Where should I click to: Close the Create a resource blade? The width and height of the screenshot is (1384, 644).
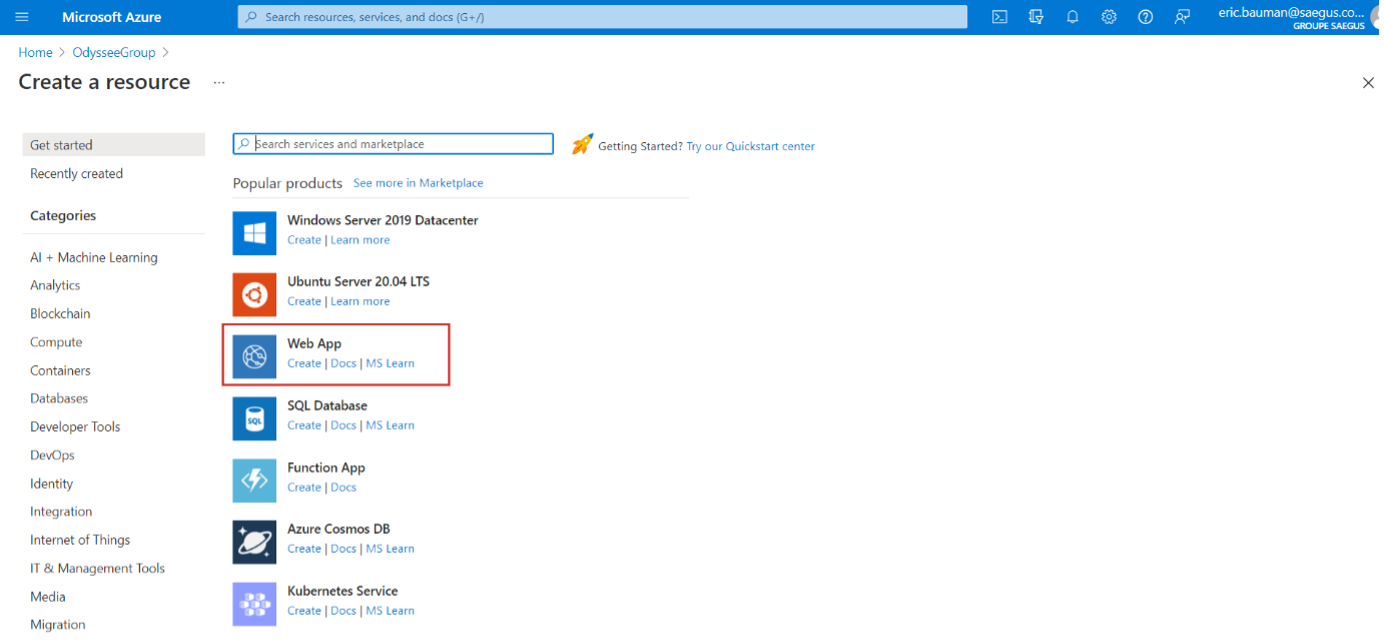[x=1368, y=83]
